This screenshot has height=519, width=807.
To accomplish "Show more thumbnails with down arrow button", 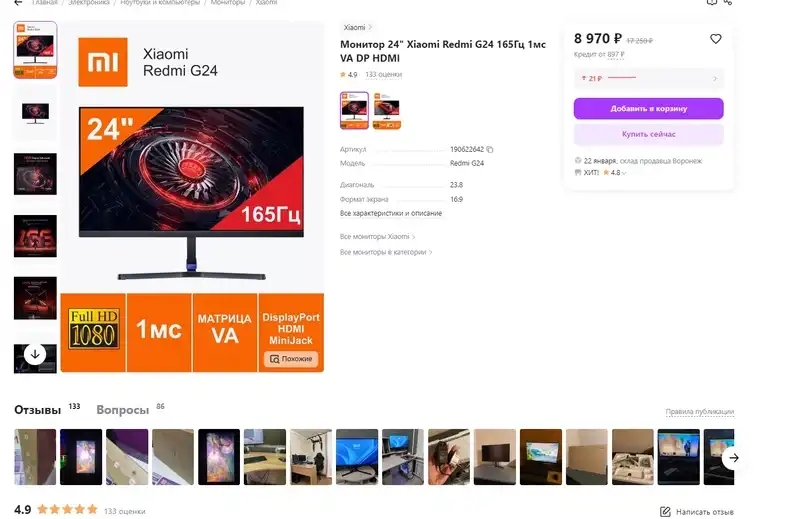I will coord(35,354).
